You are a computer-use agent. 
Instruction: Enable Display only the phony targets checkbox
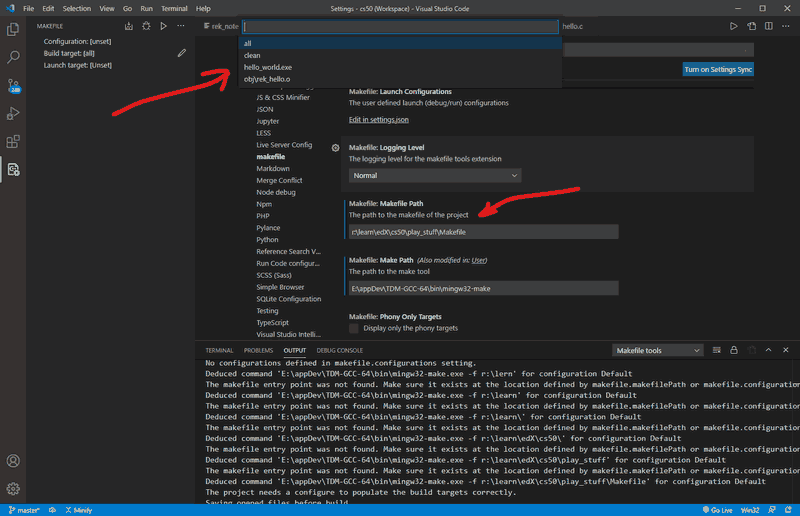coord(354,328)
